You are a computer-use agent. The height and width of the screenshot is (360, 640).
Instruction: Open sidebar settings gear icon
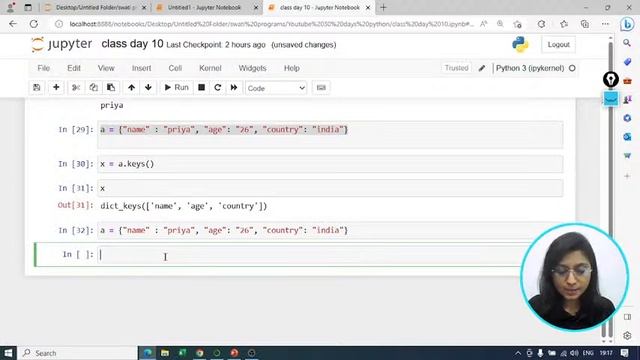point(627,336)
